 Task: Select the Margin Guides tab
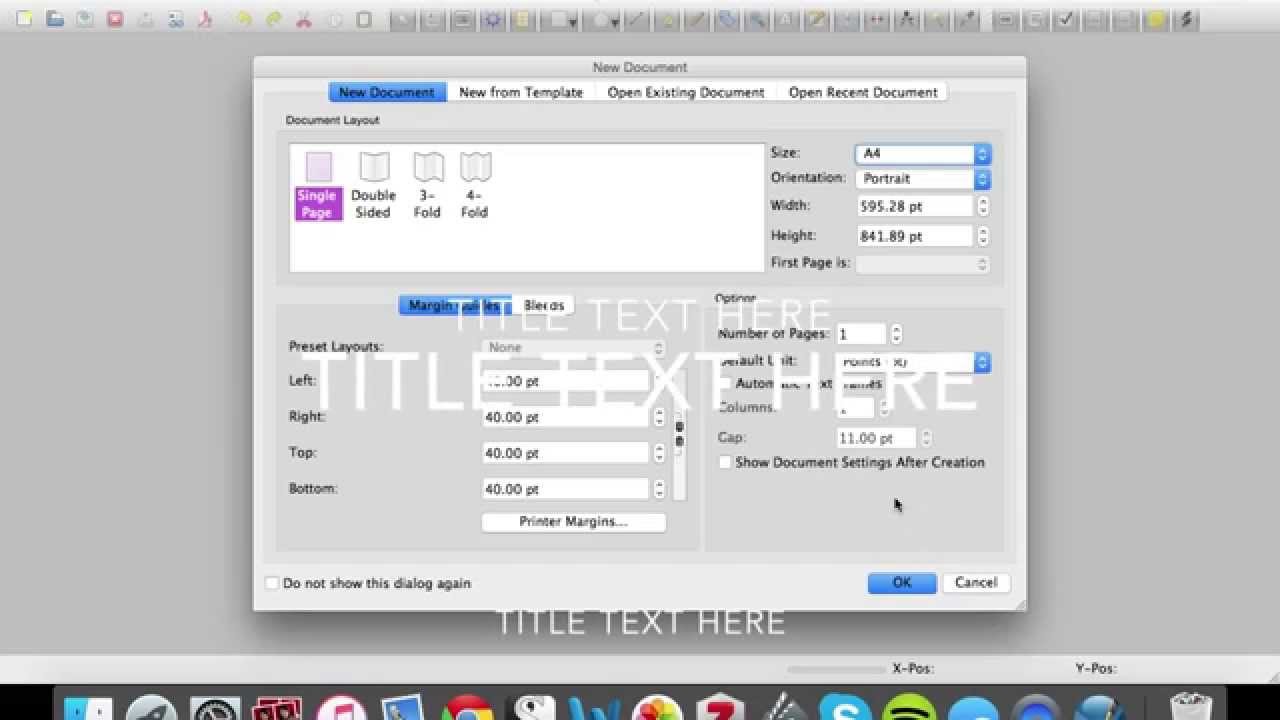tap(455, 306)
